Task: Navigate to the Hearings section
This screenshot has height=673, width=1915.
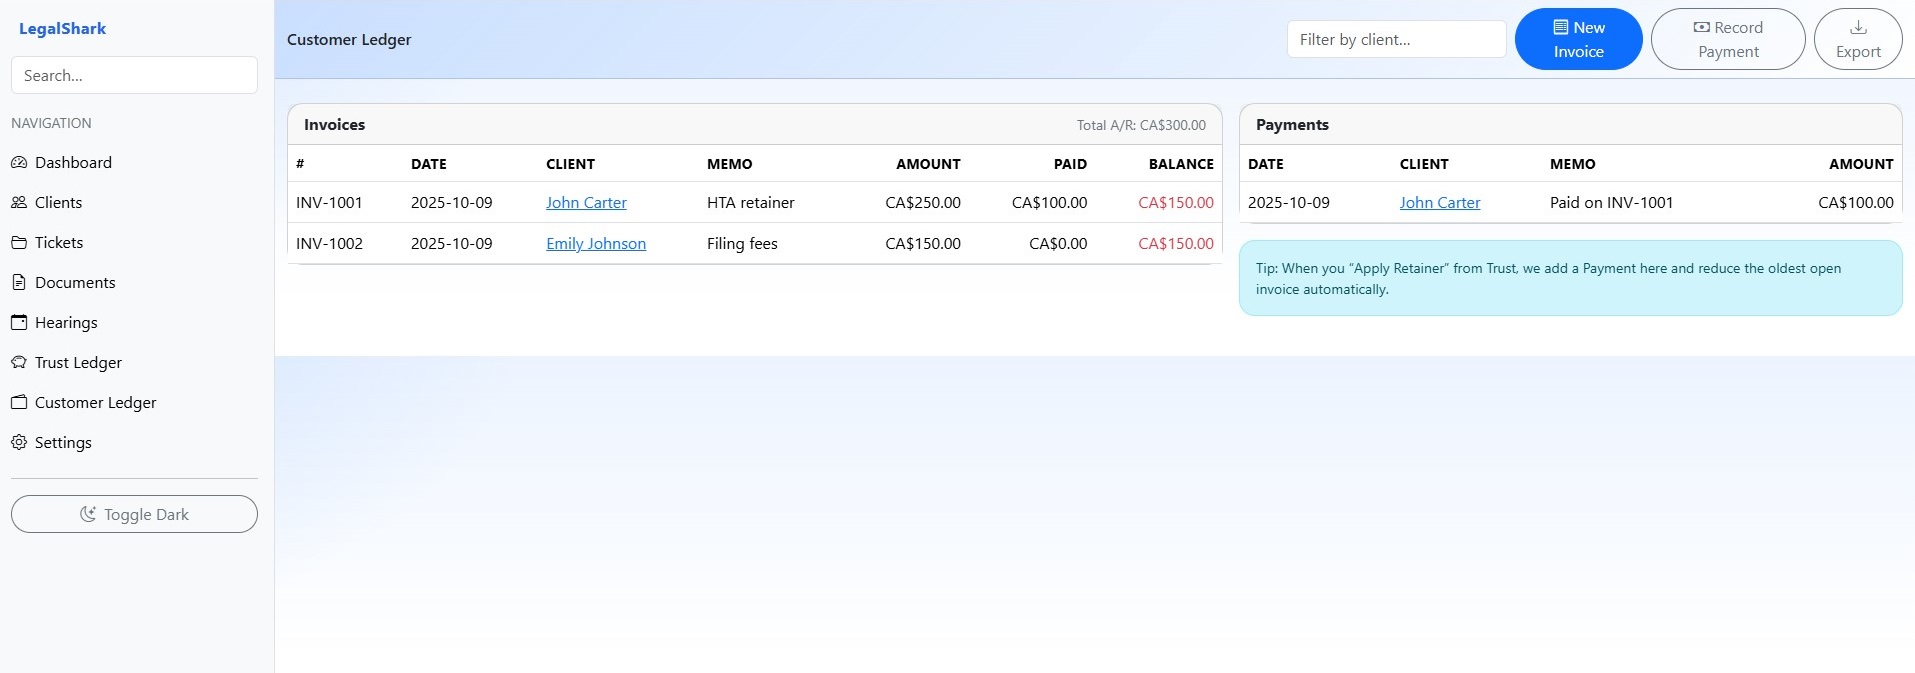Action: (66, 322)
